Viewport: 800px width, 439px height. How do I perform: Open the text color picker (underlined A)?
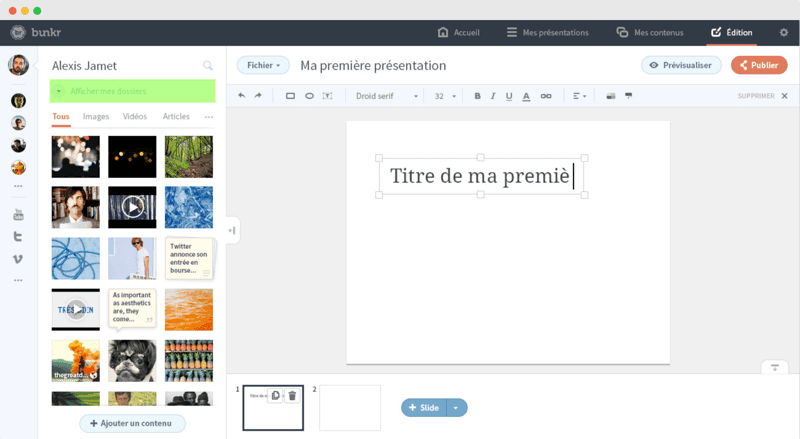click(527, 96)
